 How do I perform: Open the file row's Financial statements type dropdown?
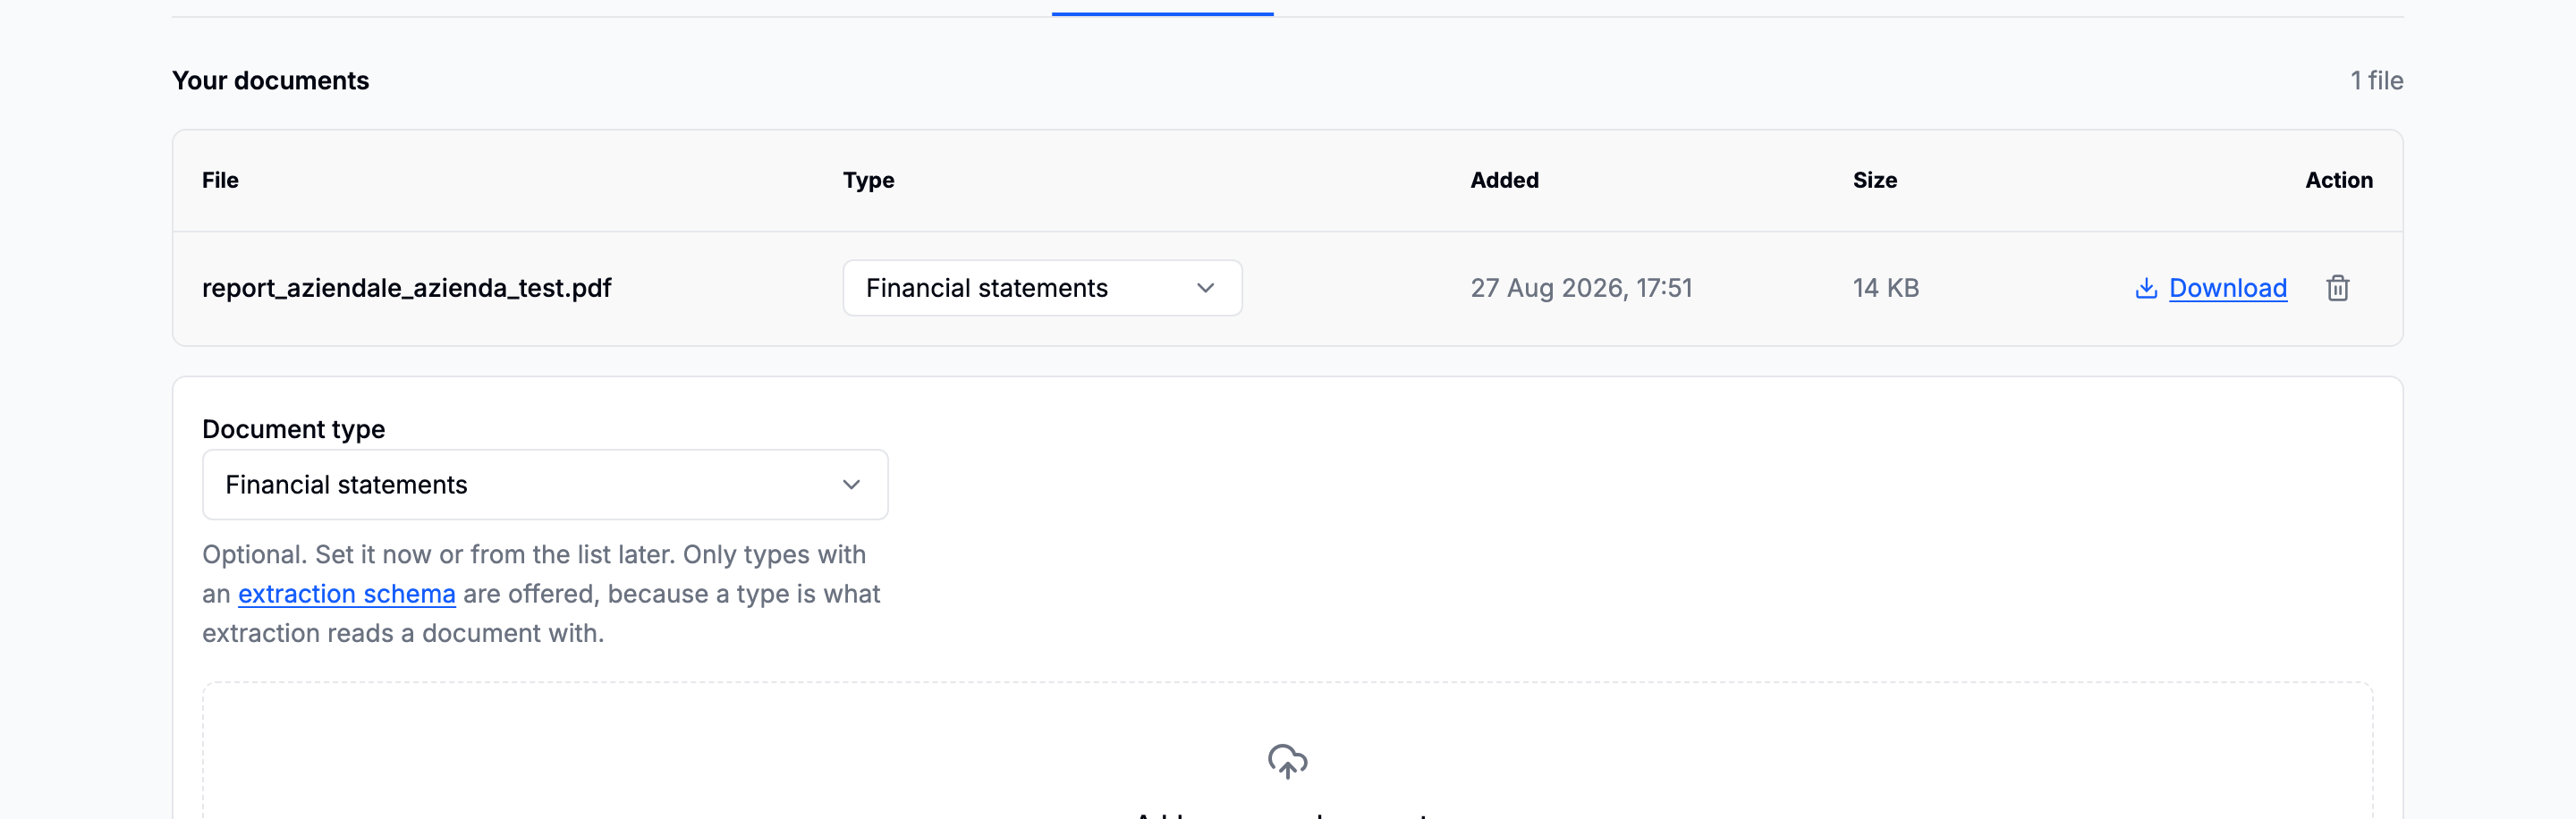[1042, 288]
